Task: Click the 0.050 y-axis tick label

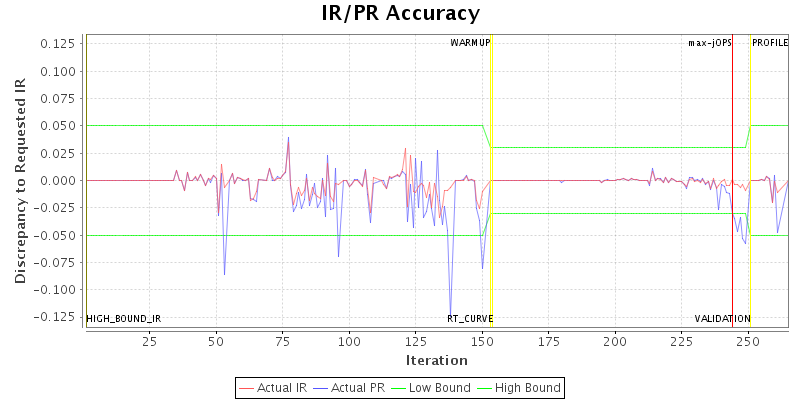Action: click(x=58, y=126)
